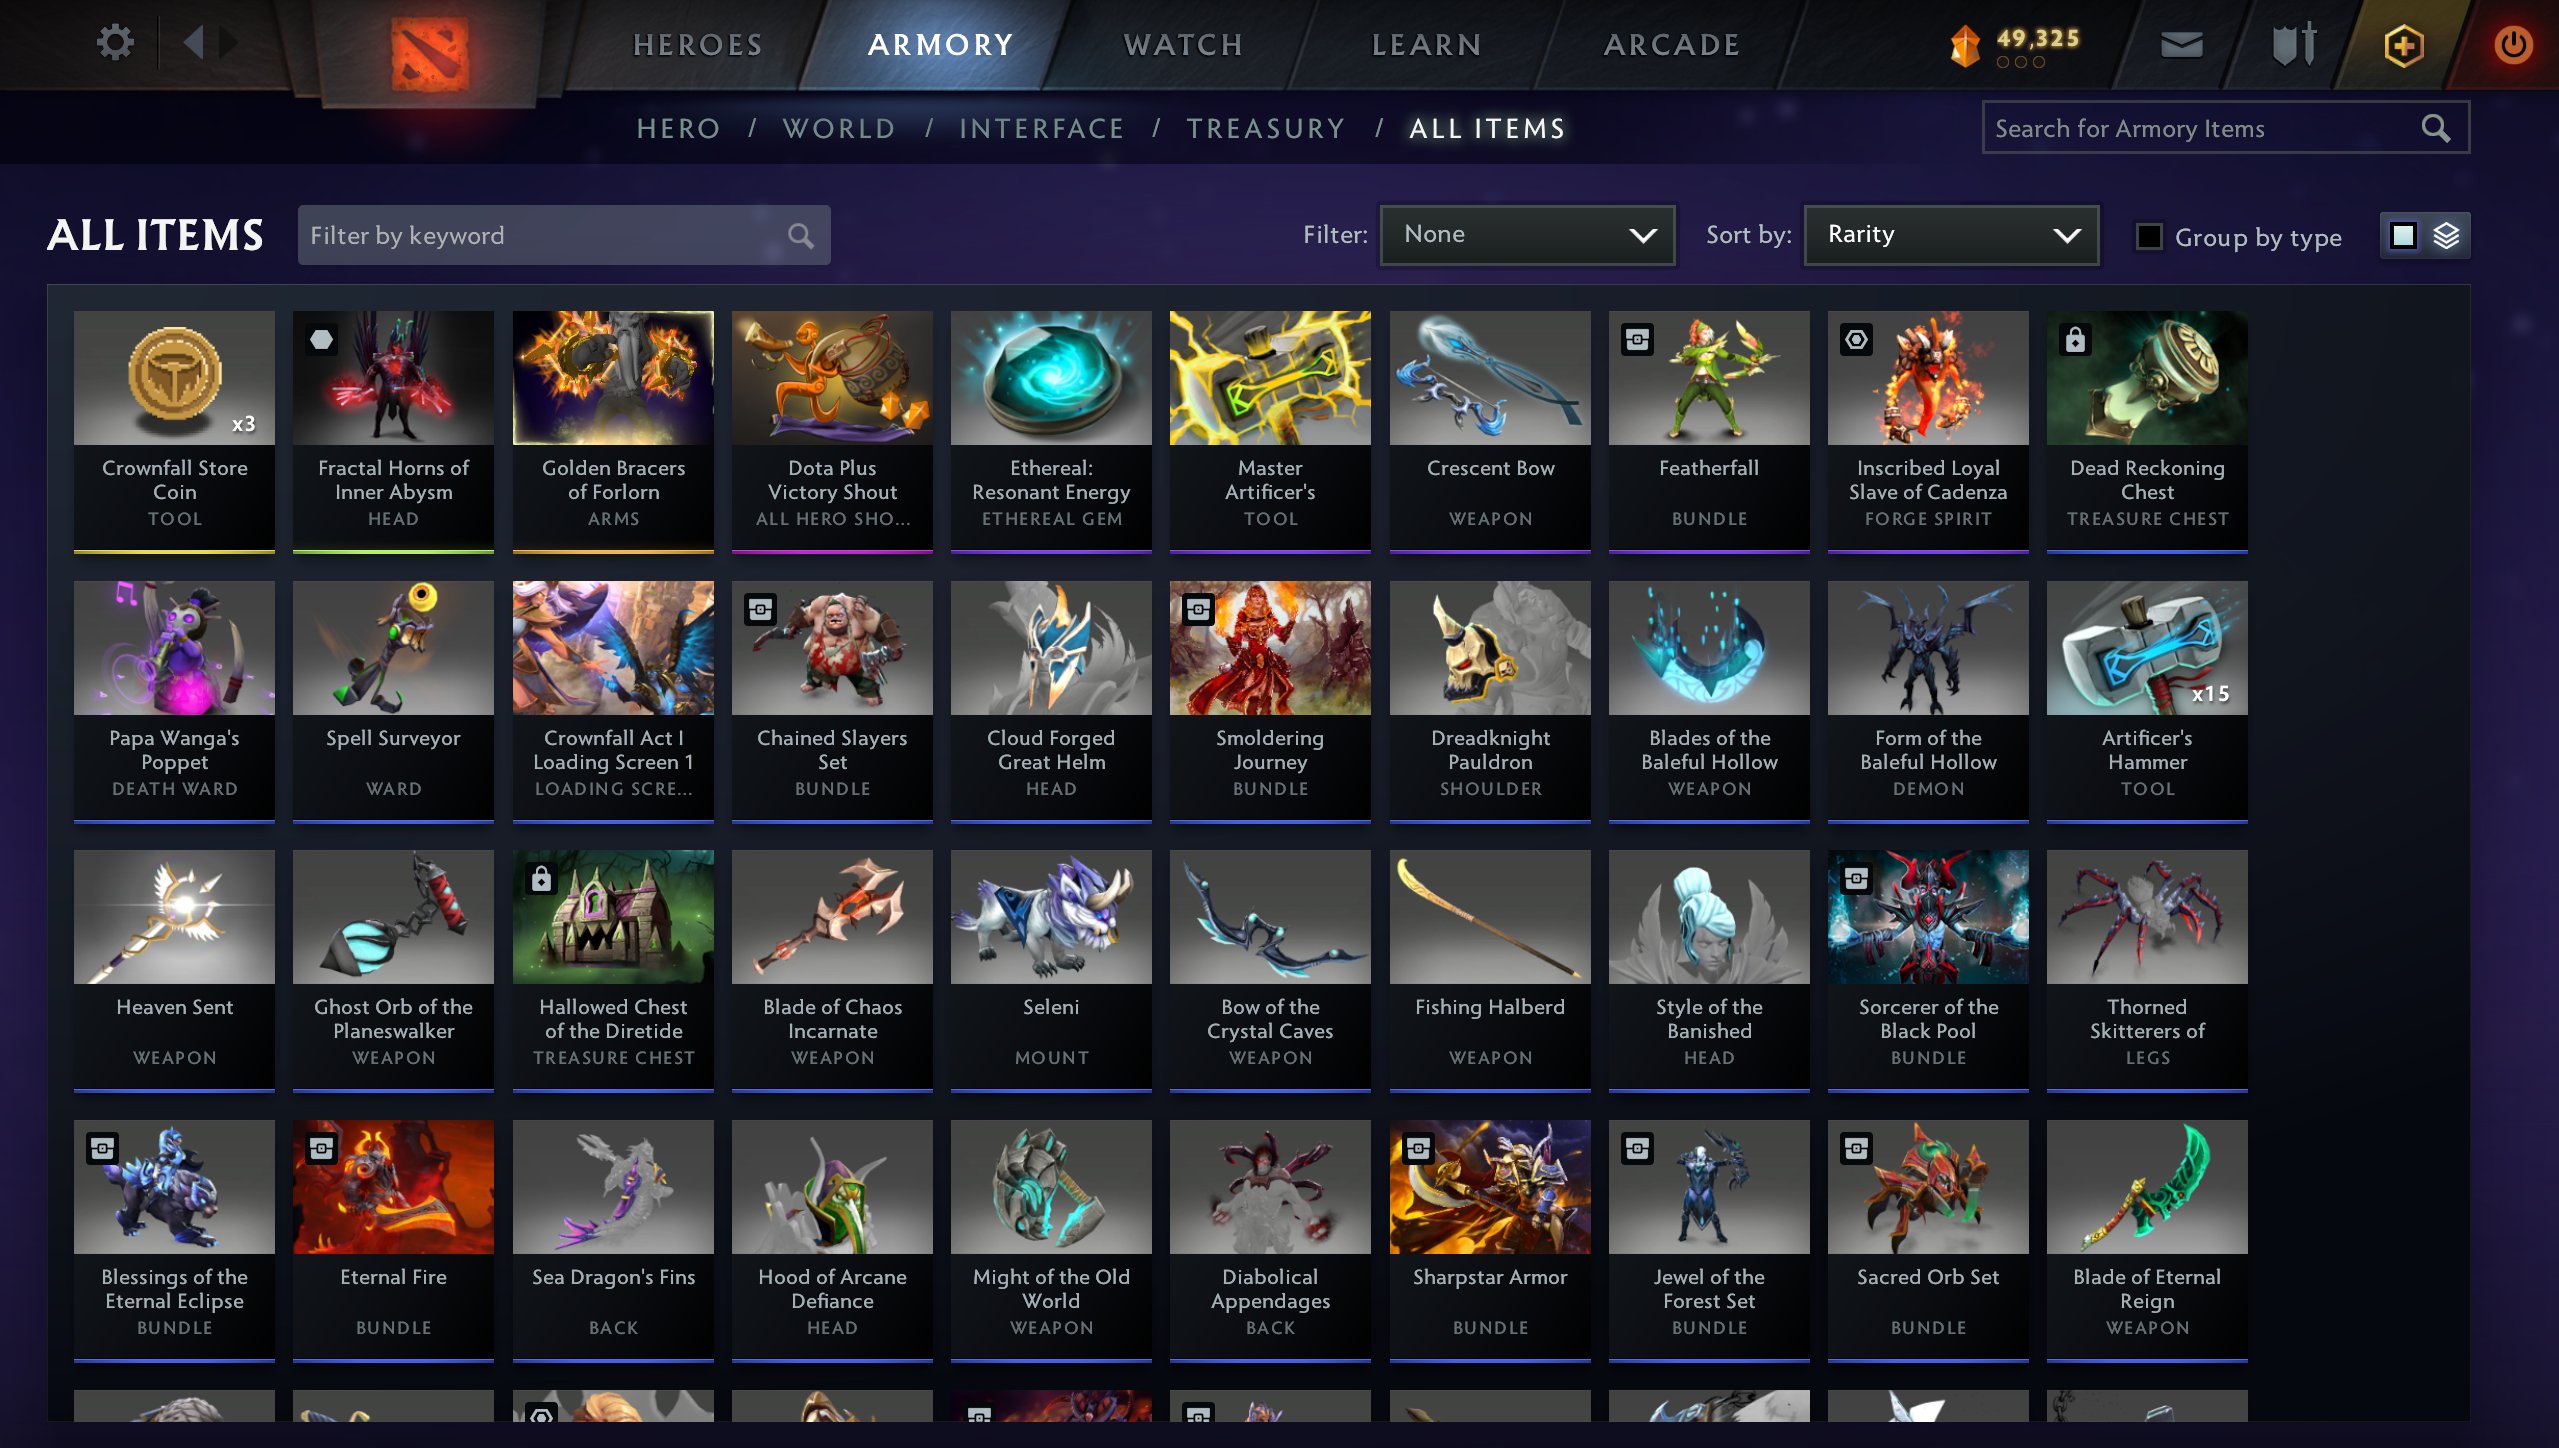This screenshot has height=1448, width=2559.
Task: Open the Heroes top menu tab
Action: [x=698, y=45]
